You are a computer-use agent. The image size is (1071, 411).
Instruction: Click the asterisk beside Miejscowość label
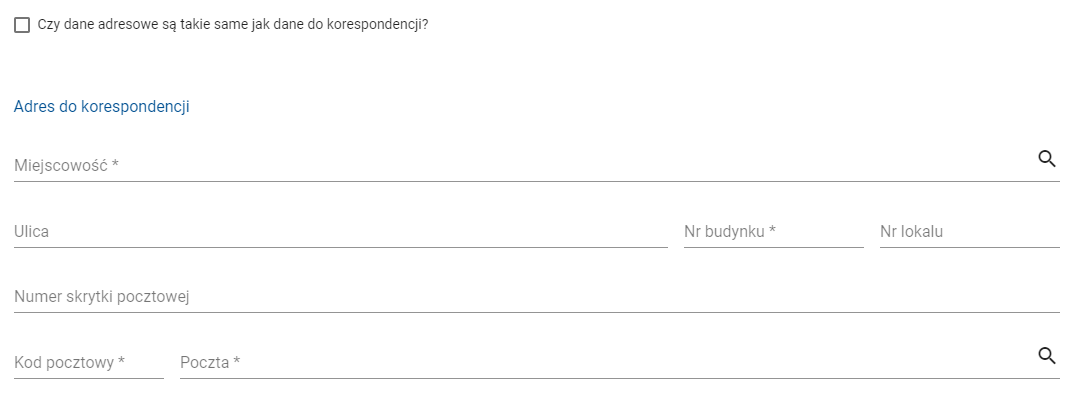point(115,165)
